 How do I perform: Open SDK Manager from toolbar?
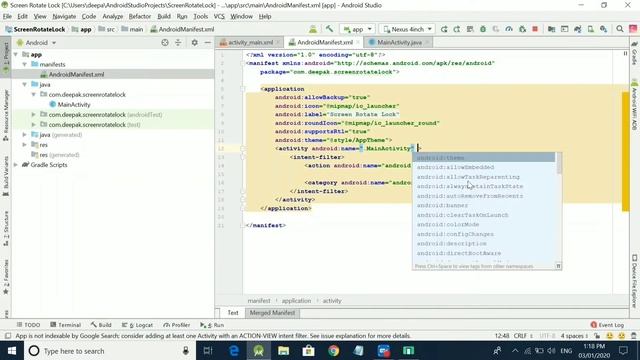click(604, 29)
